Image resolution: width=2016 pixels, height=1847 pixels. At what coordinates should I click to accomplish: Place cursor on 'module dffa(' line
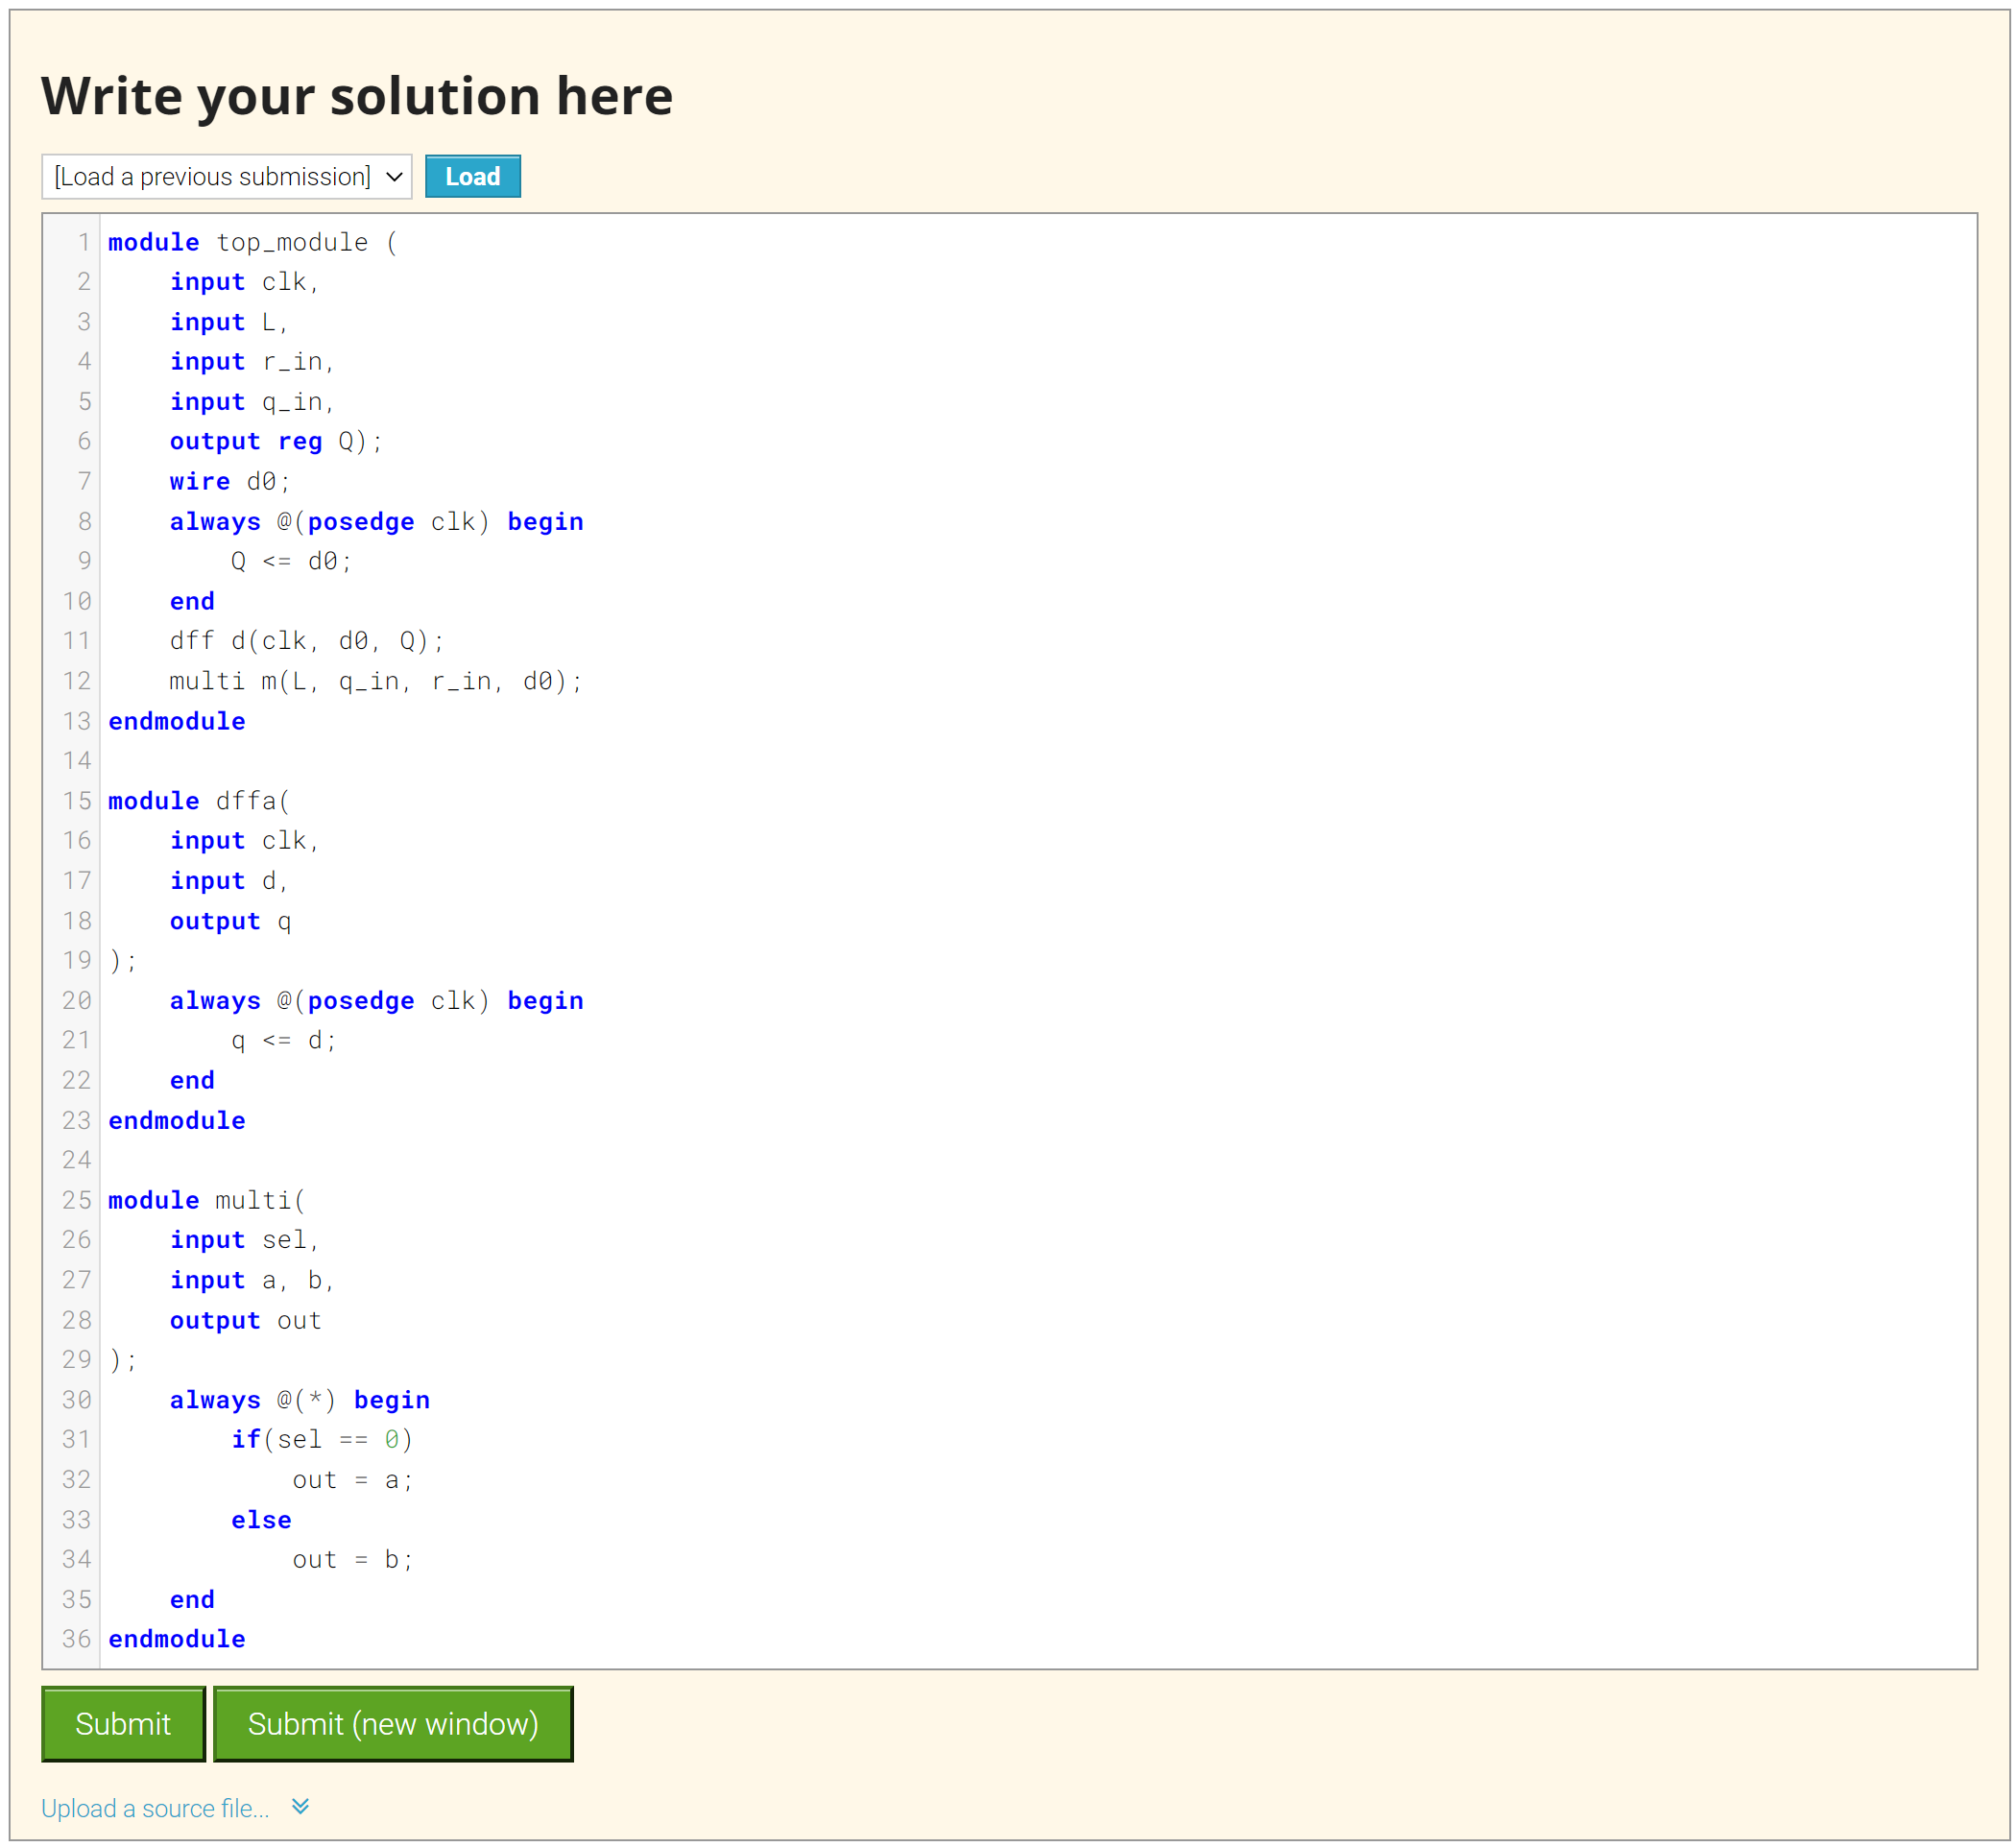pyautogui.click(x=199, y=801)
